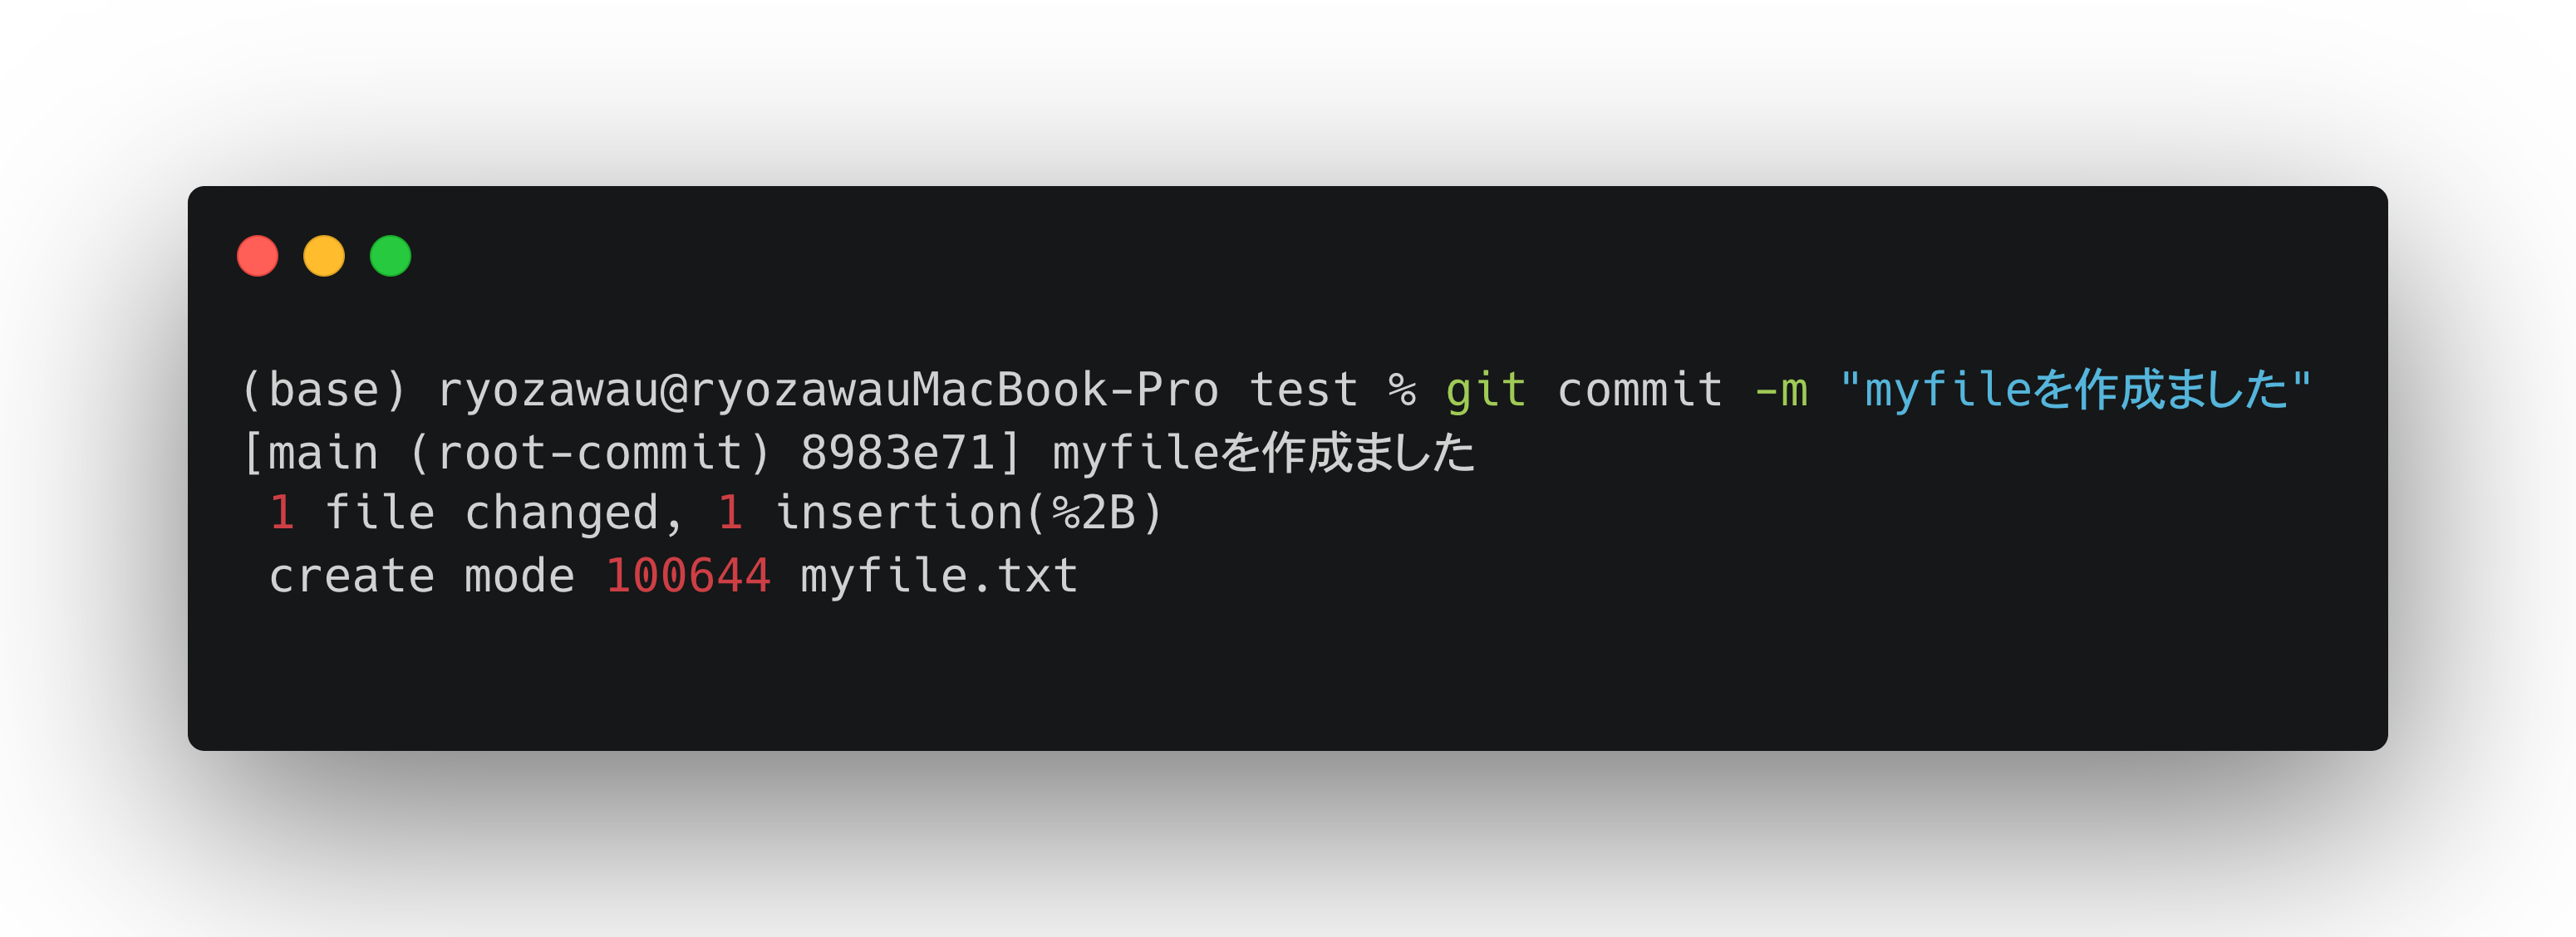Click the red file mode 100644
This screenshot has width=2576, height=937.
688,576
